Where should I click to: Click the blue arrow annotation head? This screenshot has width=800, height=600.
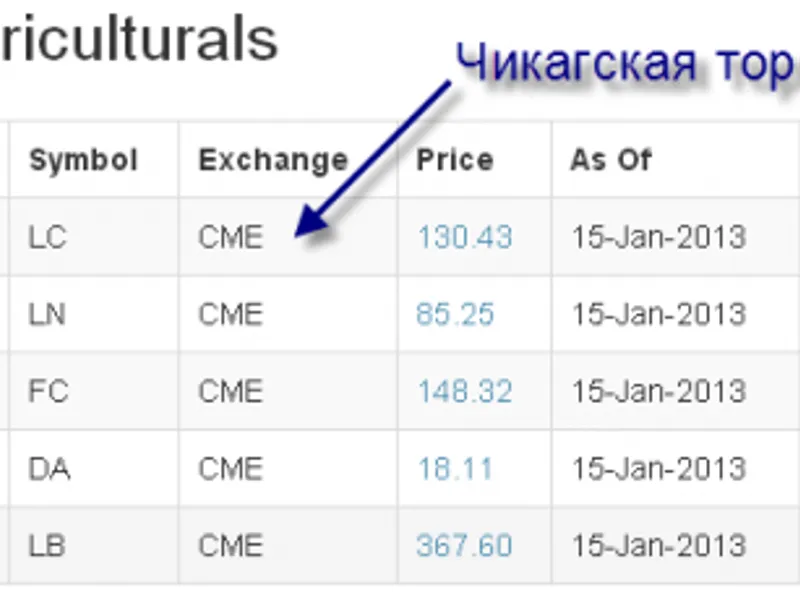[x=311, y=222]
